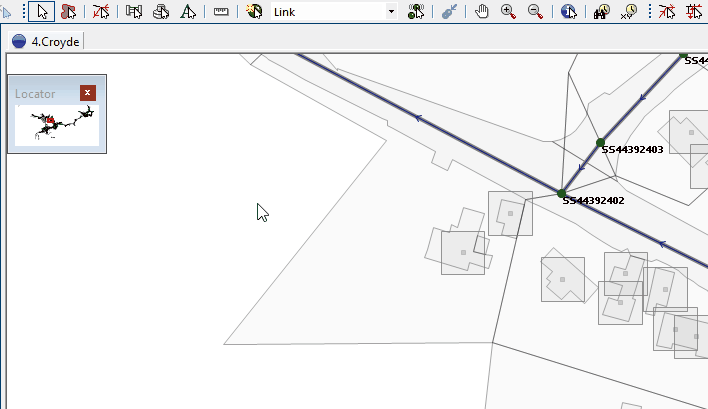This screenshot has height=409, width=708.
Task: Close the Locator panel
Action: (x=88, y=93)
